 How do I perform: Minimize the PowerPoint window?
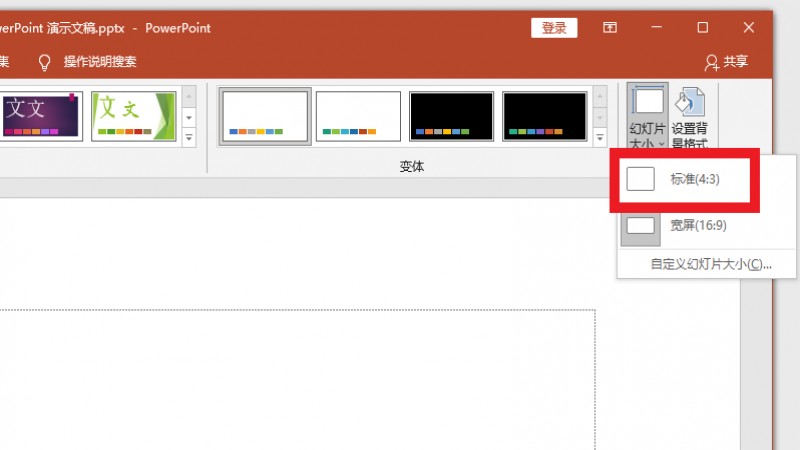click(657, 28)
